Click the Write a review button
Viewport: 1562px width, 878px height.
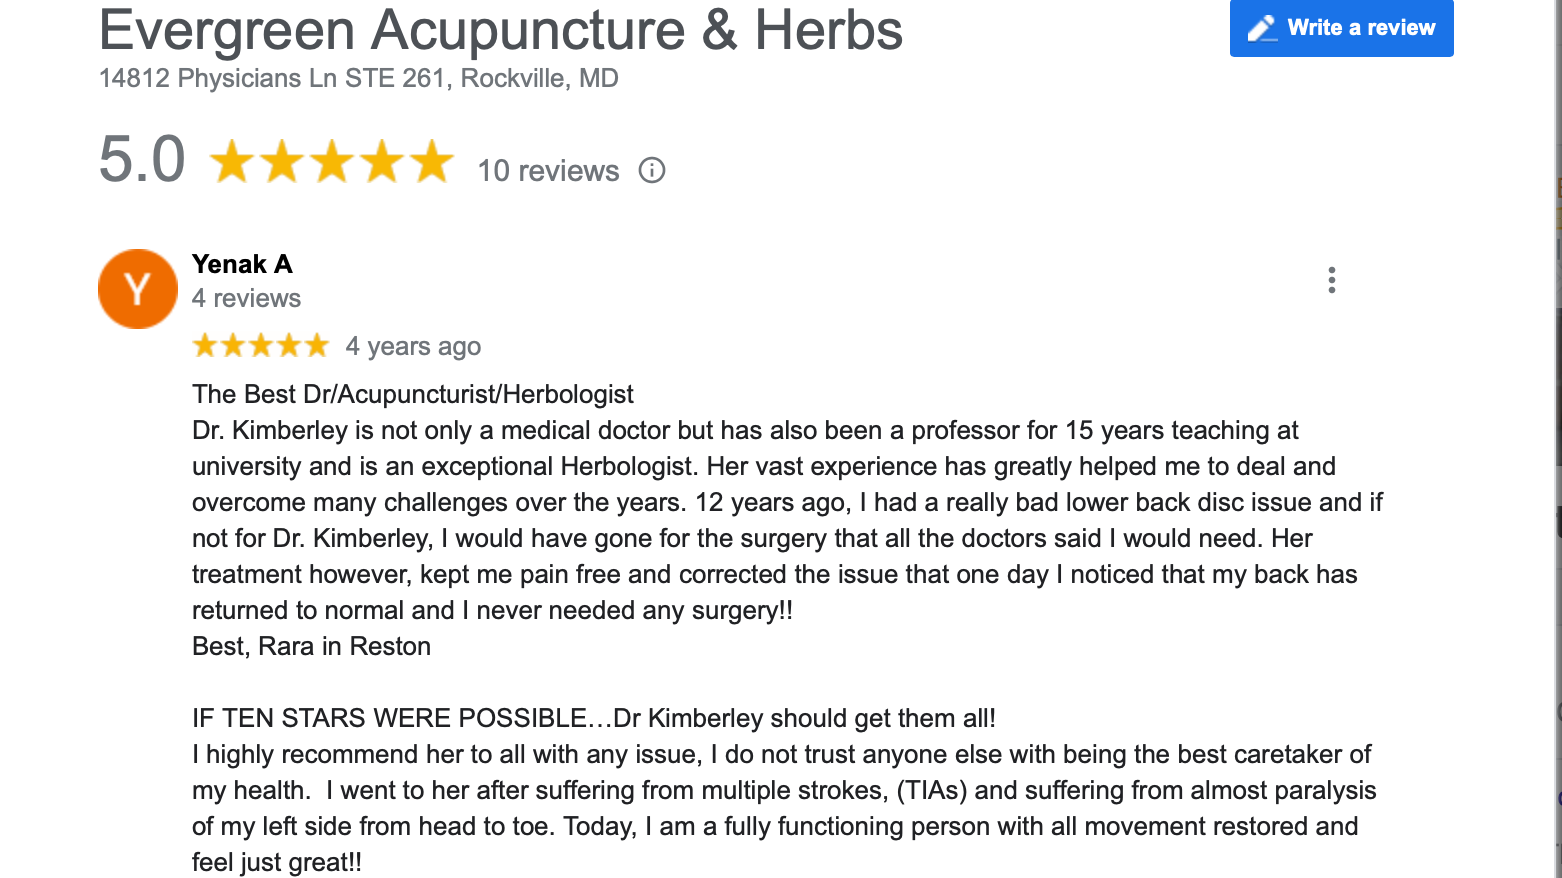click(x=1341, y=28)
